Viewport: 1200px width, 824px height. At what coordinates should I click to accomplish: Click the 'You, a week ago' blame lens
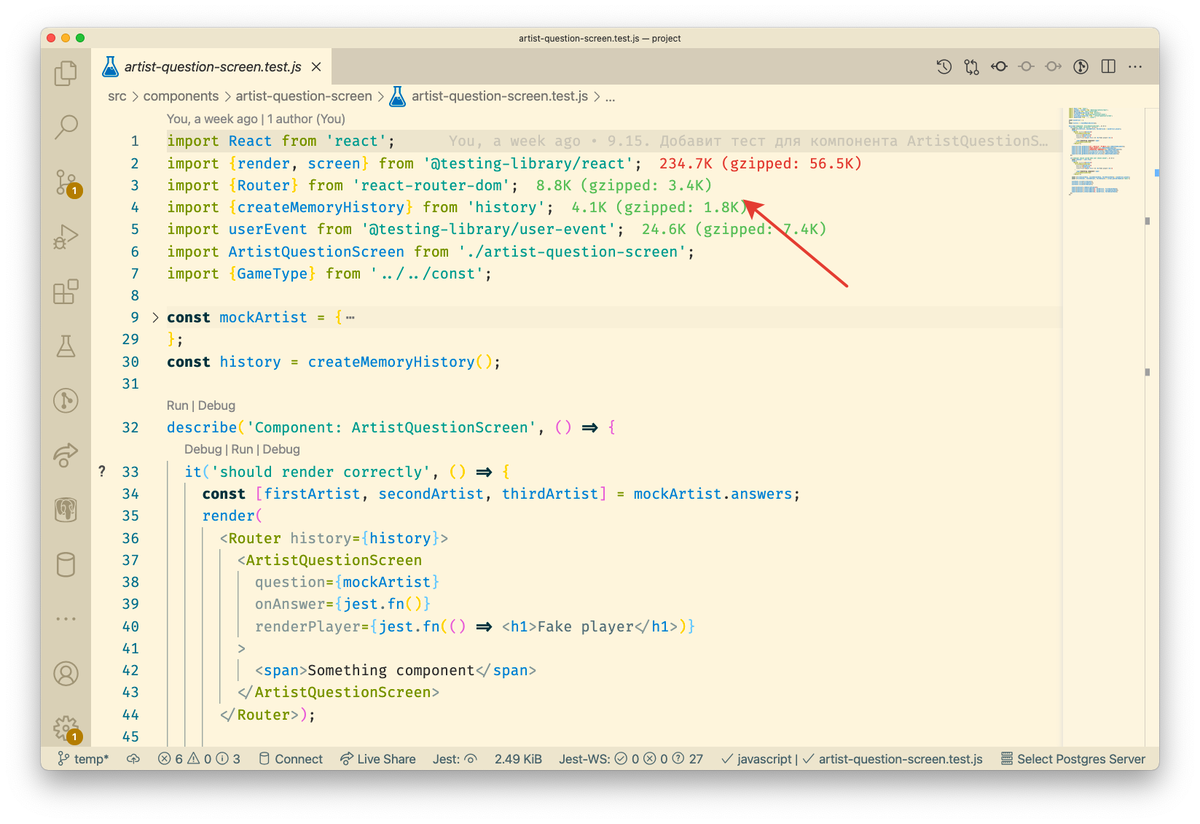tap(212, 119)
